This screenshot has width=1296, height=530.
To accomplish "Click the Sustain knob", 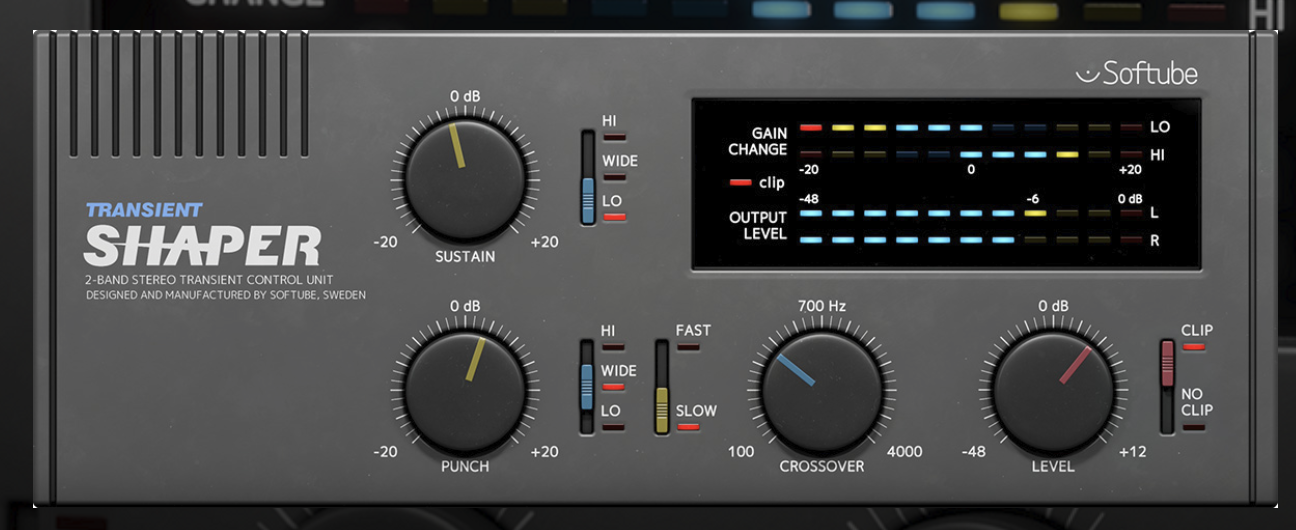I will click(465, 178).
